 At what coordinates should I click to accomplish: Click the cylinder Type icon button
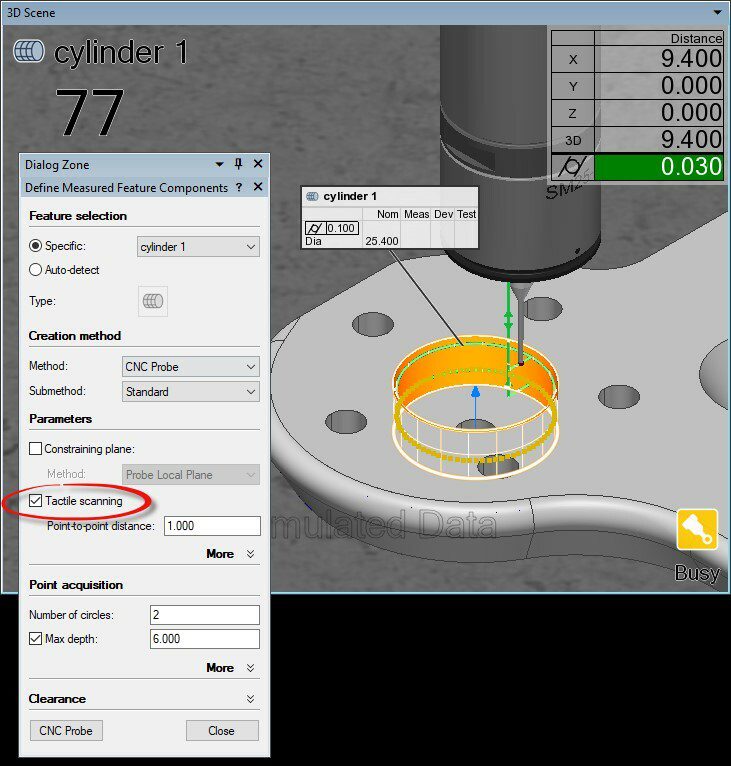pyautogui.click(x=153, y=301)
